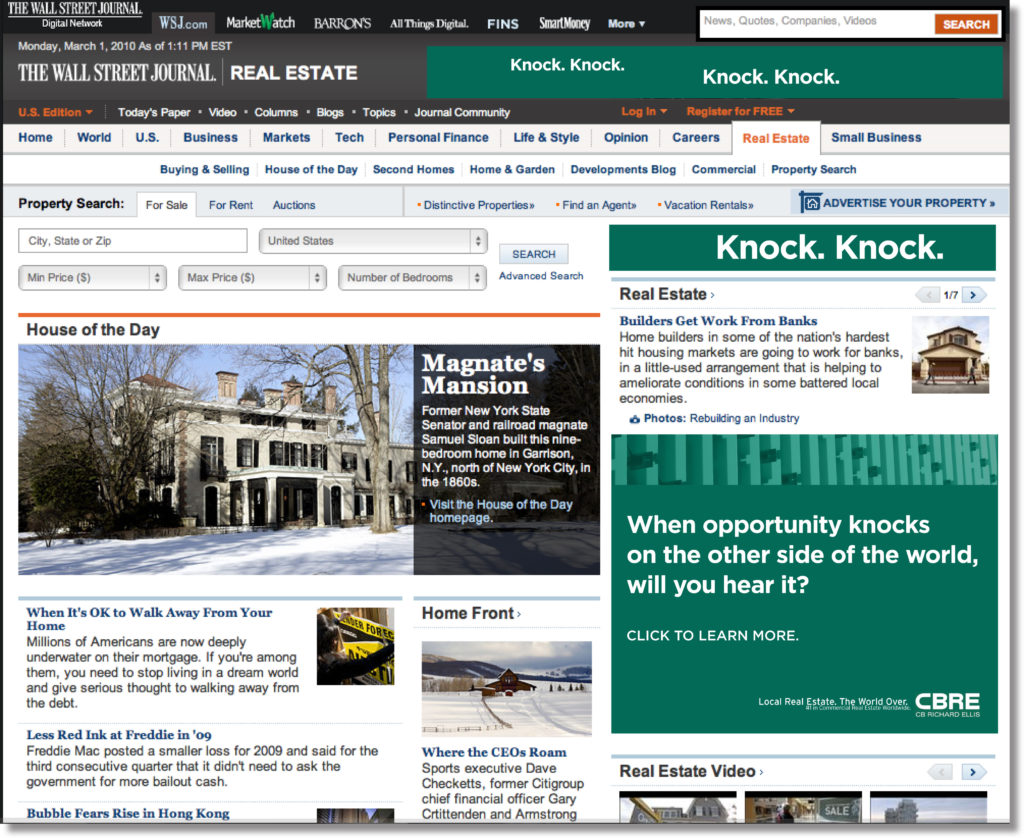Open Less Red Ink at Freddie article

tap(119, 735)
